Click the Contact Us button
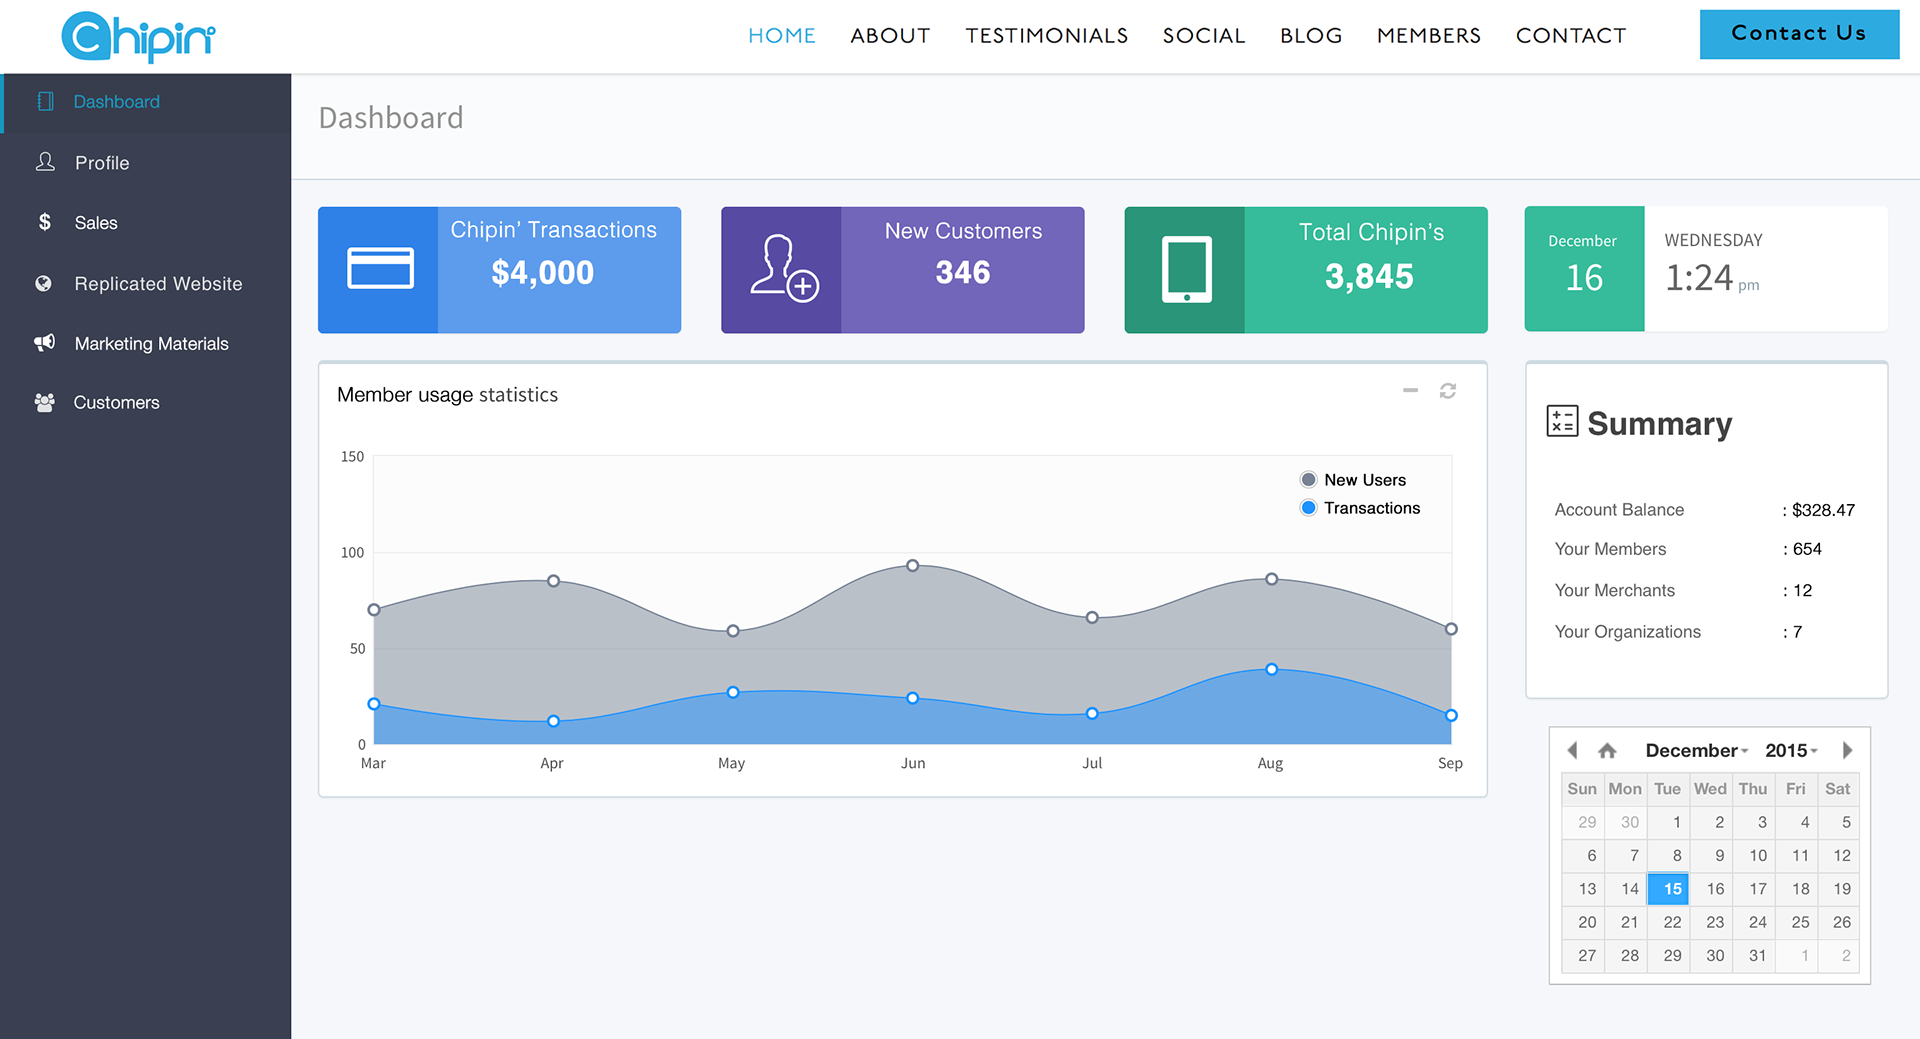The width and height of the screenshot is (1920, 1039). point(1798,34)
